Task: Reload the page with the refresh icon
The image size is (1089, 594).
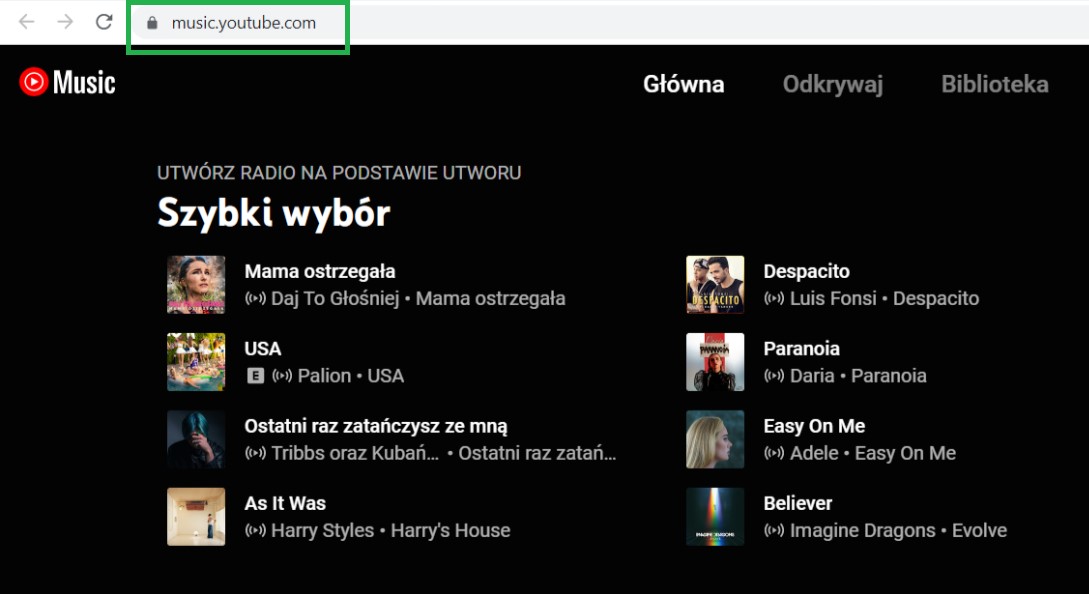Action: (x=104, y=22)
